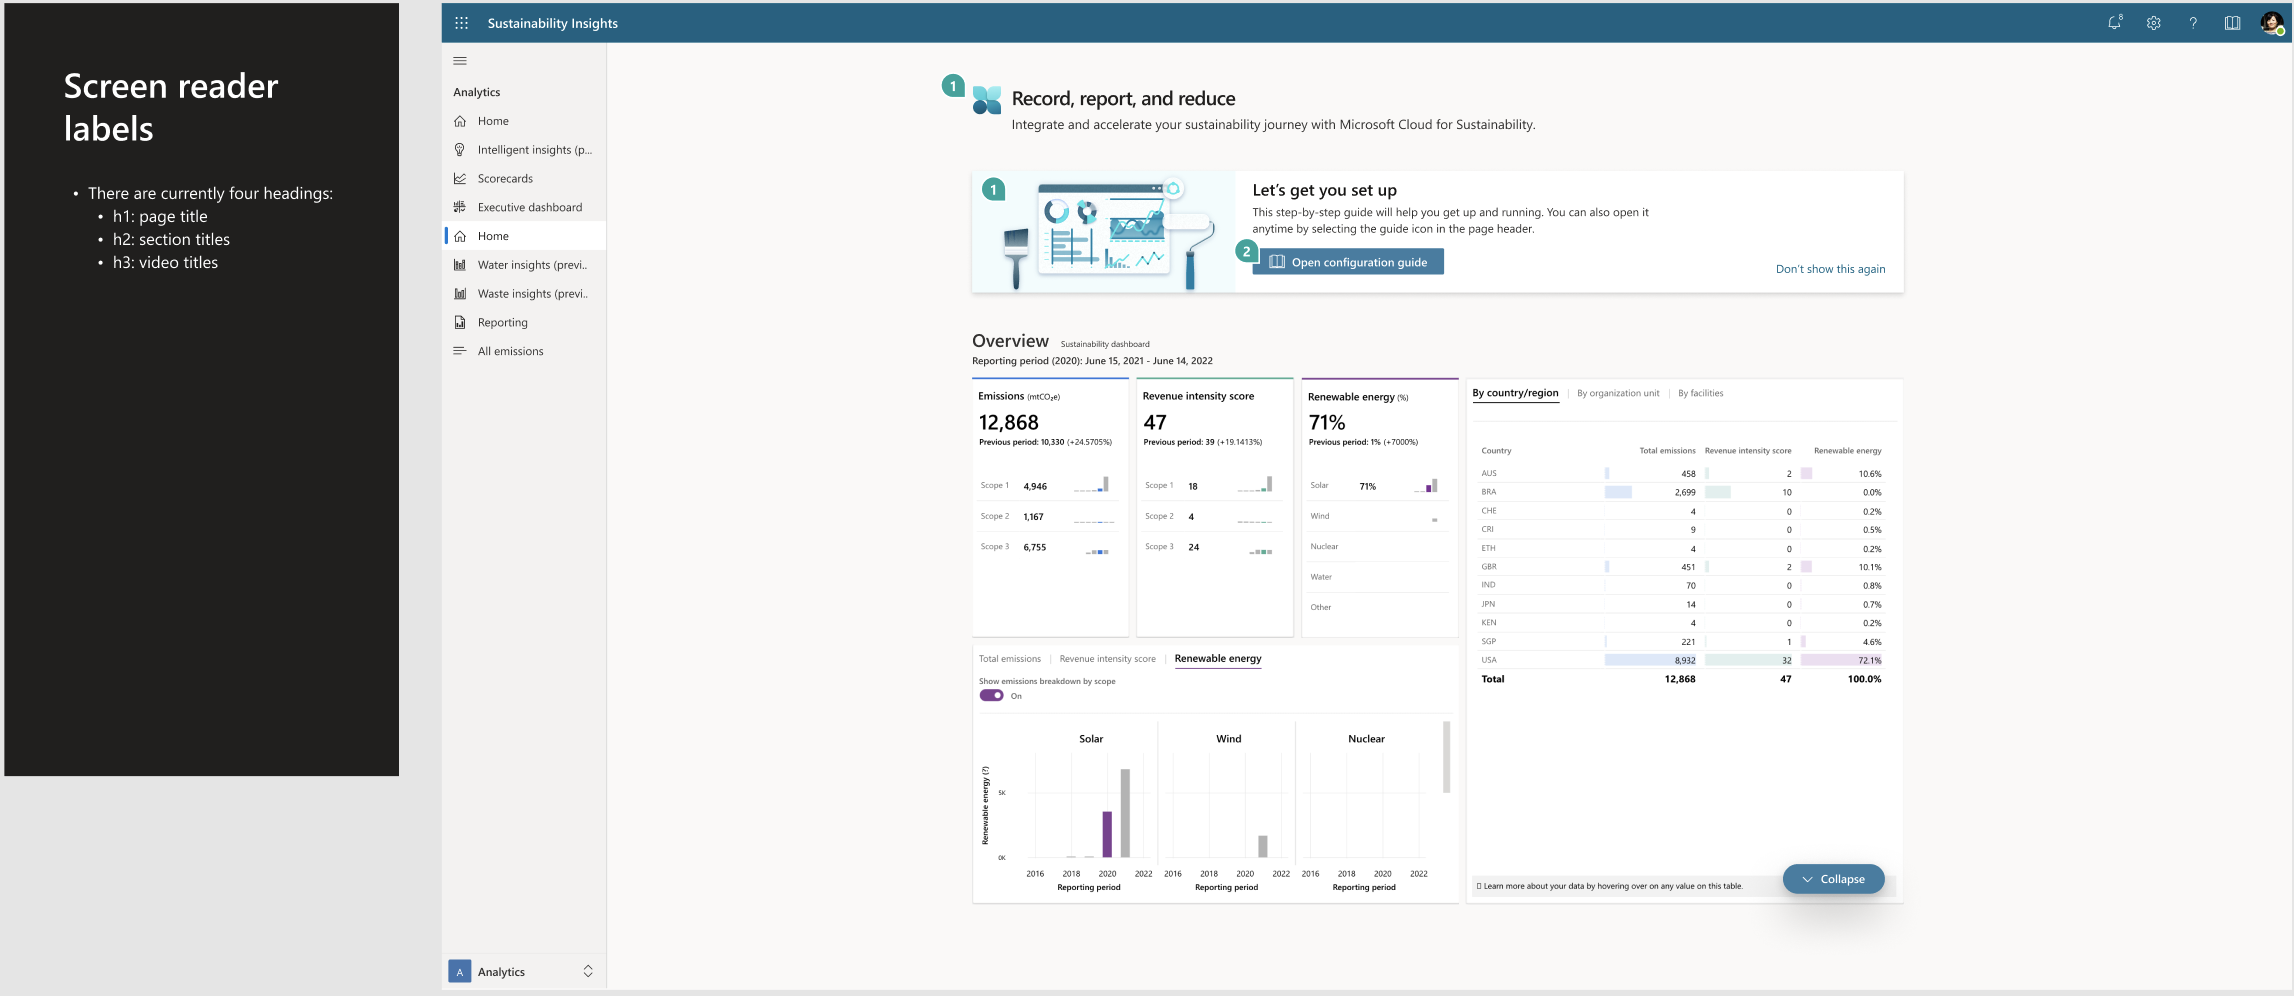
Task: Click the AUS row renewable energy 10.6%
Action: pyautogui.click(x=1869, y=474)
